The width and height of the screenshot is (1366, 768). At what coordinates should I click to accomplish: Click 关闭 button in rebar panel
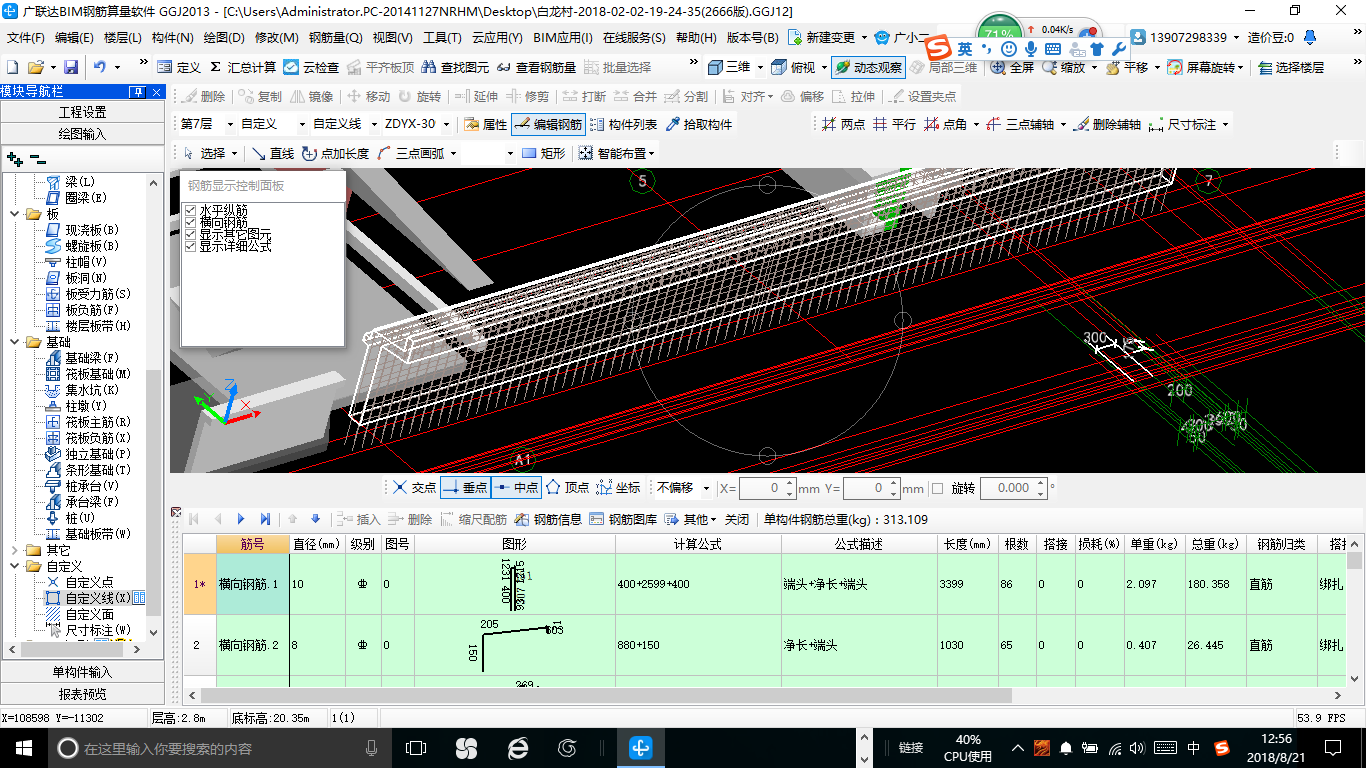click(x=737, y=519)
